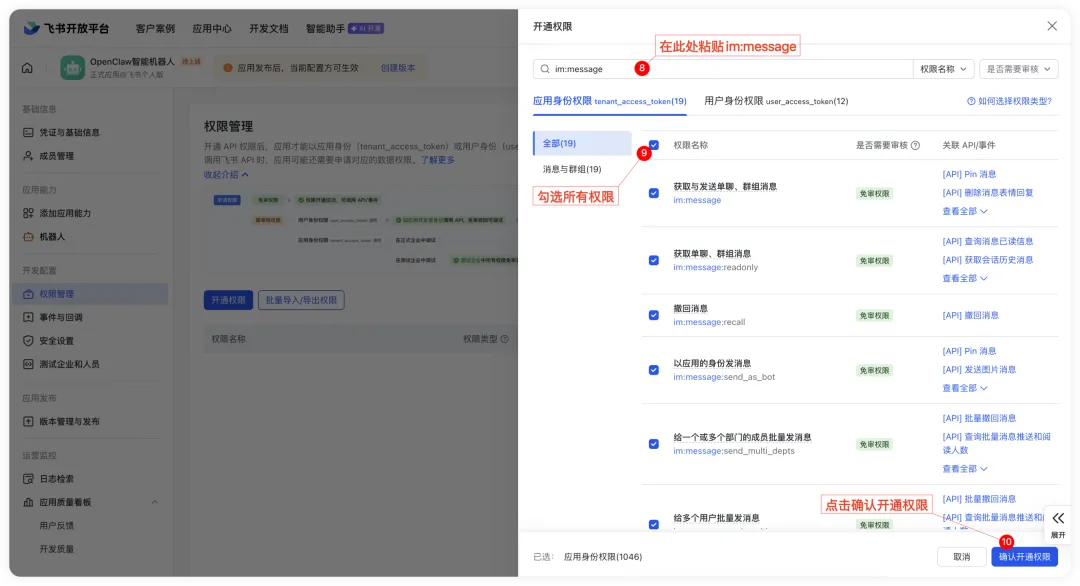Tick the select-all checkbox in the 权限名称 header
Image resolution: width=1080 pixels, height=586 pixels.
click(654, 145)
